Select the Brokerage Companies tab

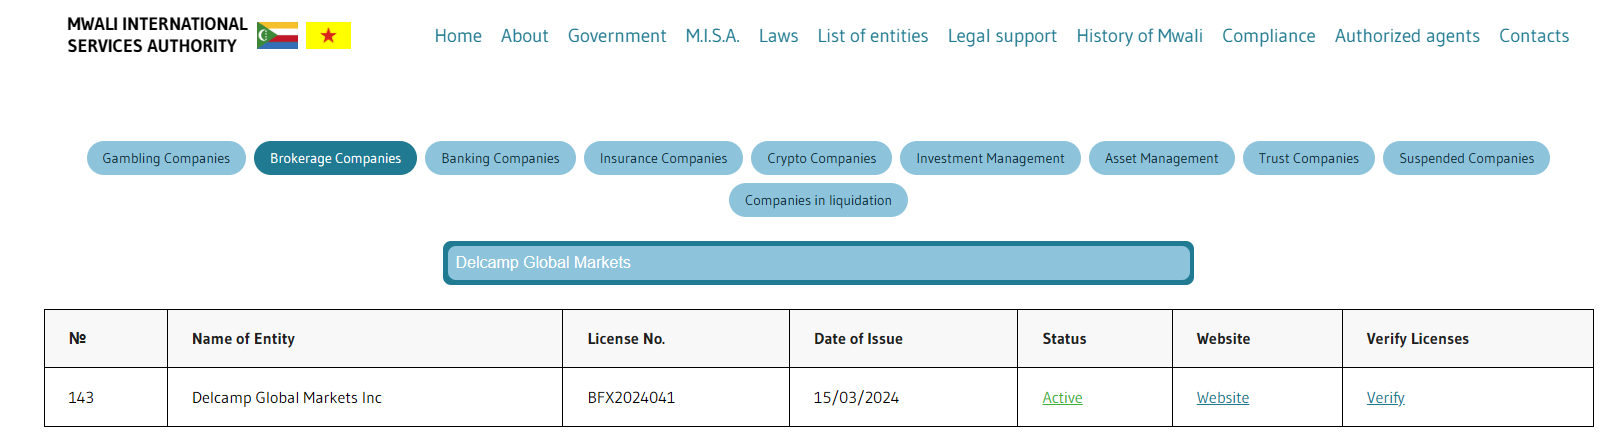point(335,158)
